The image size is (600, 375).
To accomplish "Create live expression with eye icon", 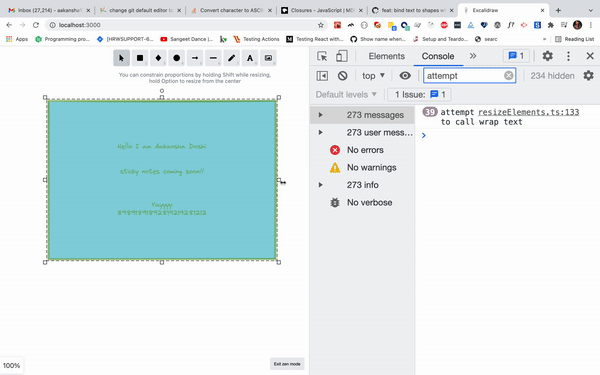I will coord(405,76).
